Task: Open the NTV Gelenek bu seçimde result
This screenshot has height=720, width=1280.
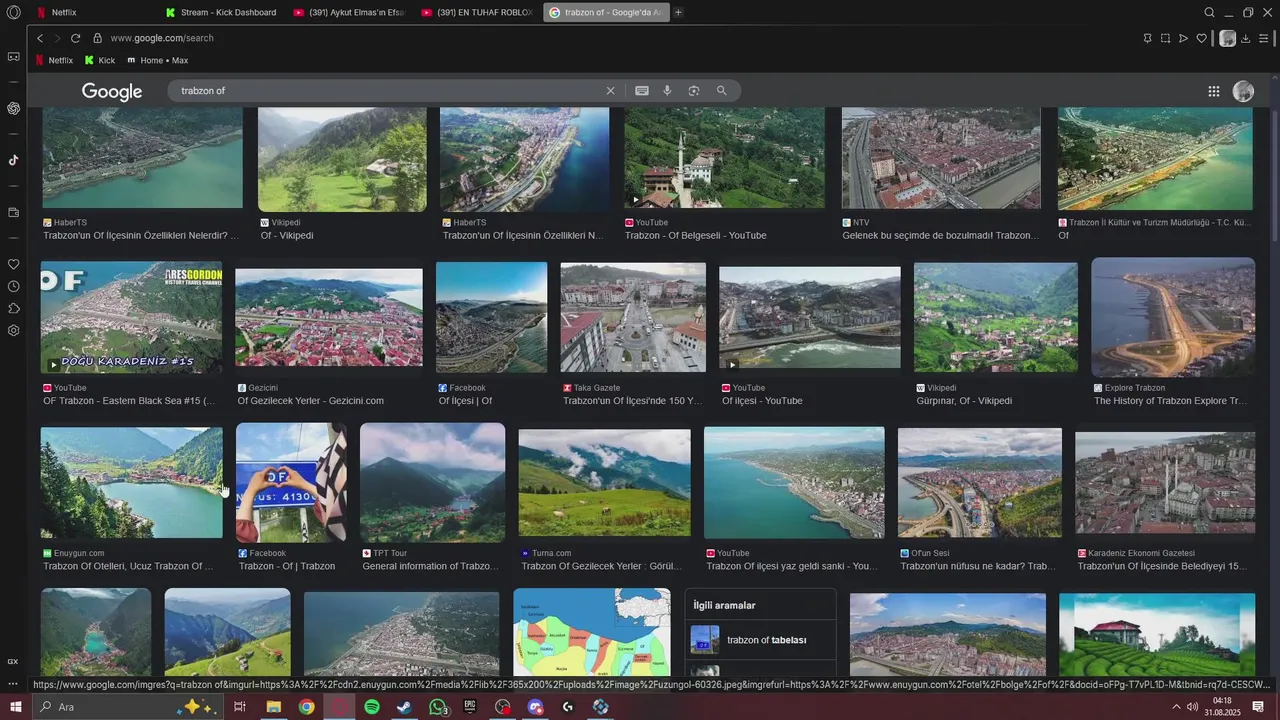Action: point(941,159)
